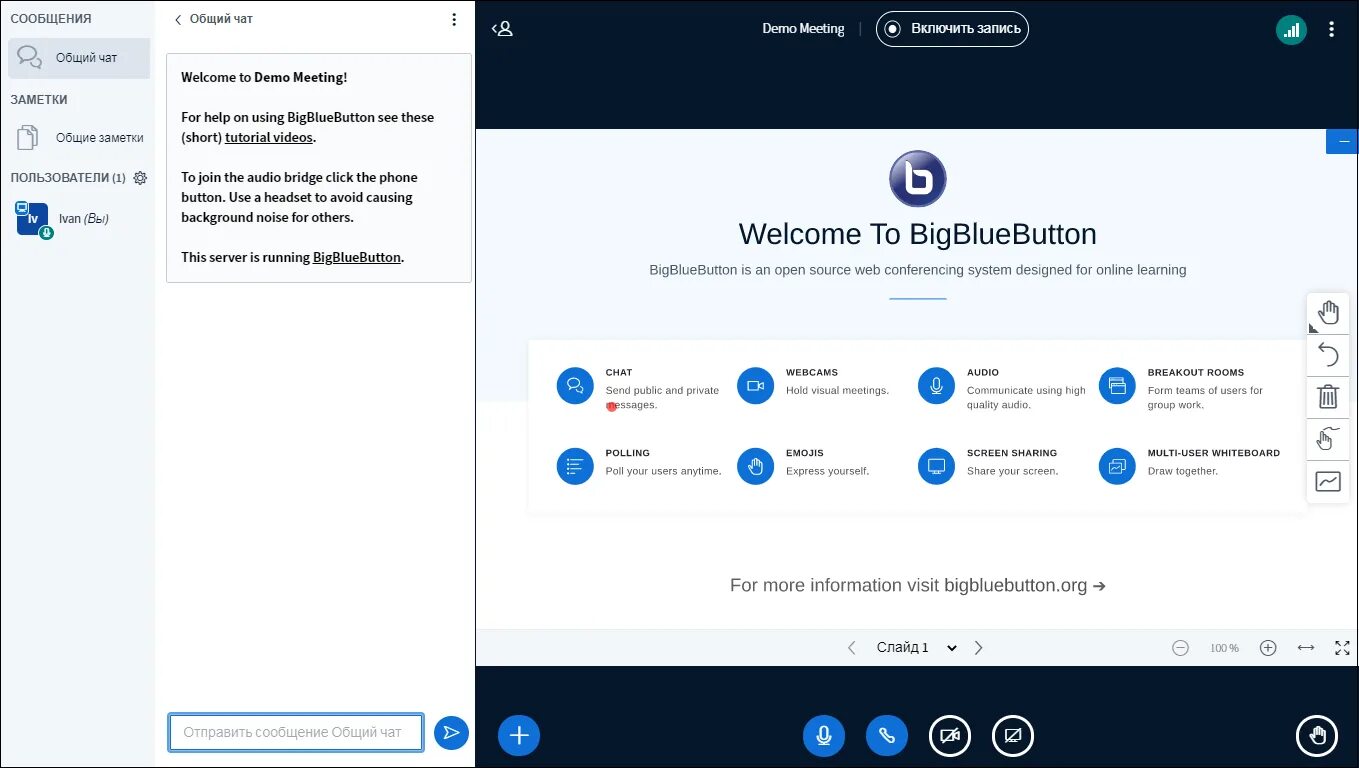The width and height of the screenshot is (1359, 768).
Task: Reset zoom at 100 % label
Action: 1224,648
